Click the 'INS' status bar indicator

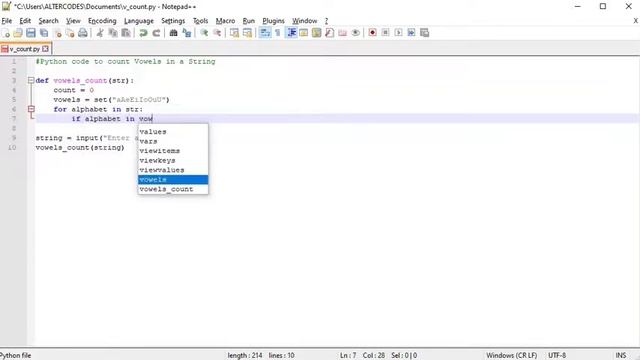[x=620, y=356]
